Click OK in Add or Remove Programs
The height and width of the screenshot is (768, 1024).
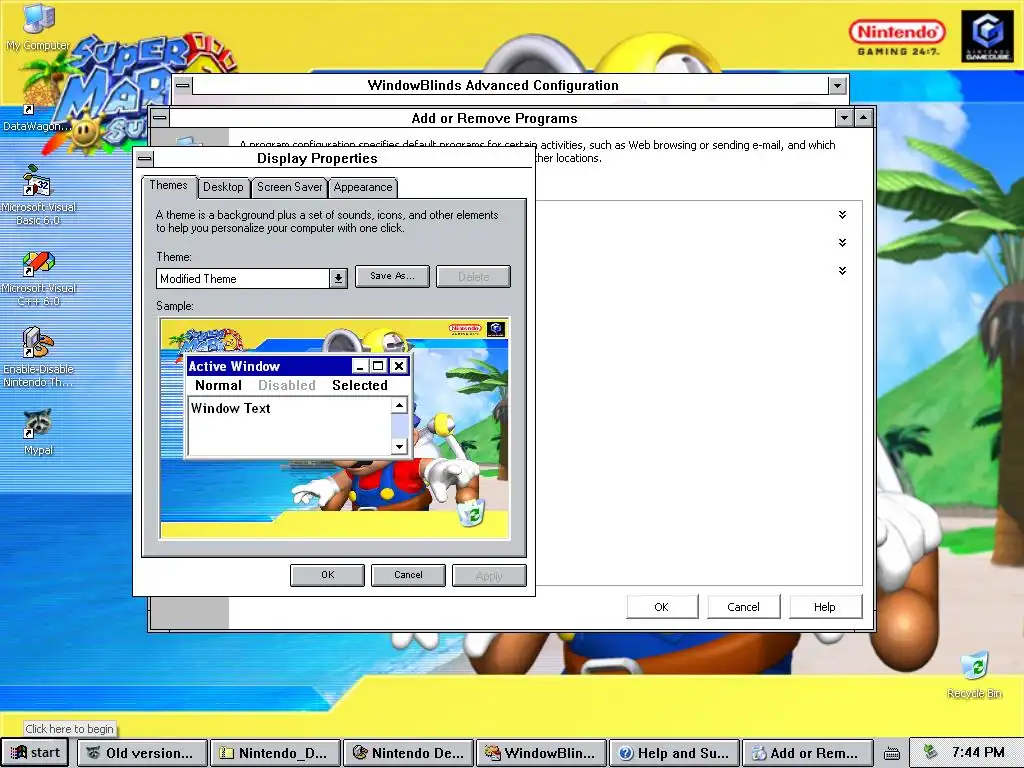pyautogui.click(x=662, y=607)
